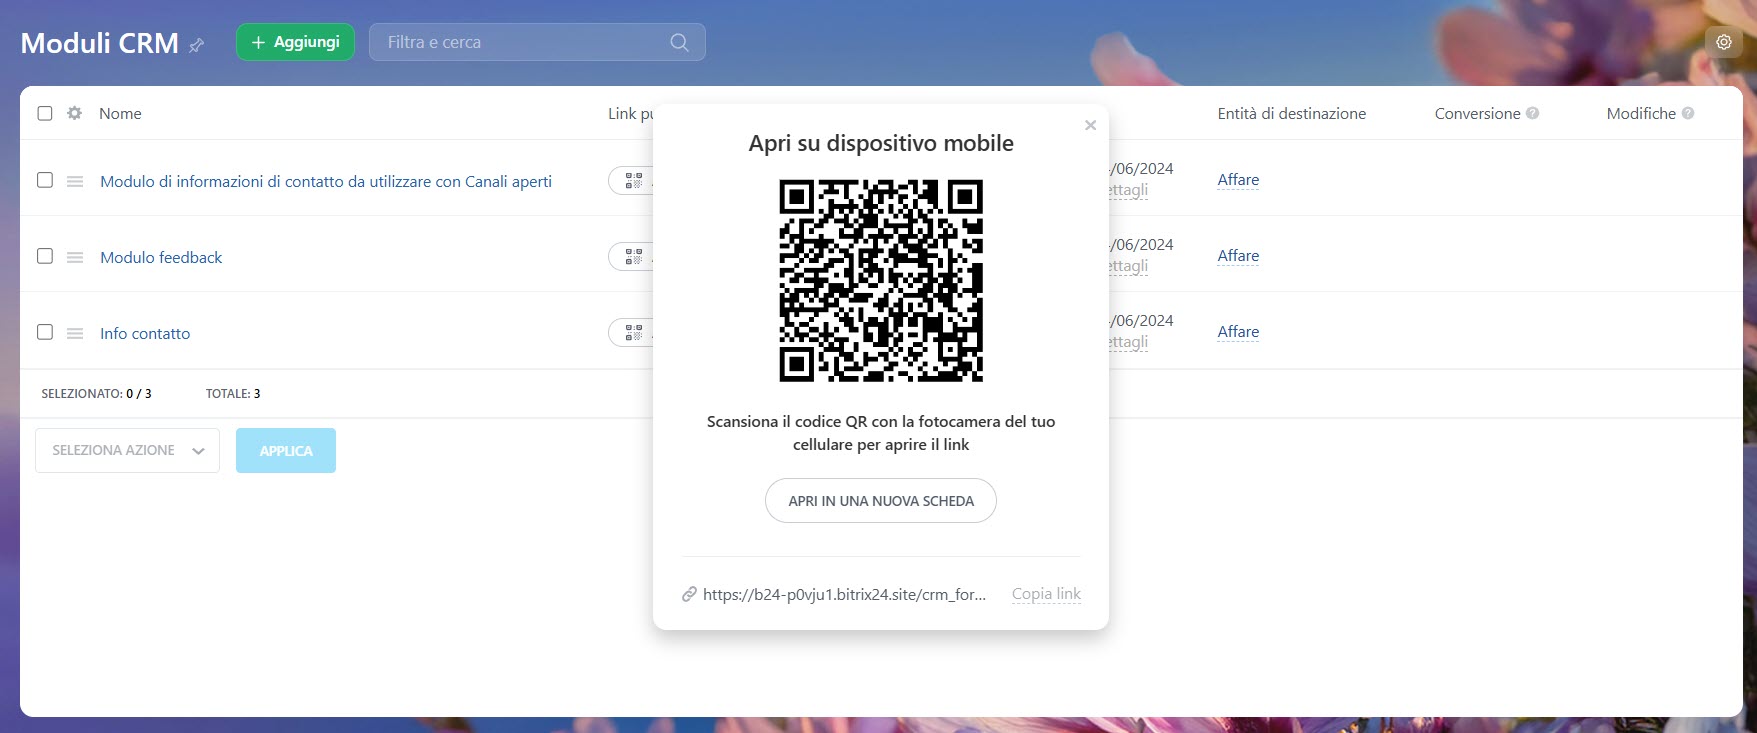Click Modifiche help question mark icon
1757x733 pixels.
(x=1688, y=114)
